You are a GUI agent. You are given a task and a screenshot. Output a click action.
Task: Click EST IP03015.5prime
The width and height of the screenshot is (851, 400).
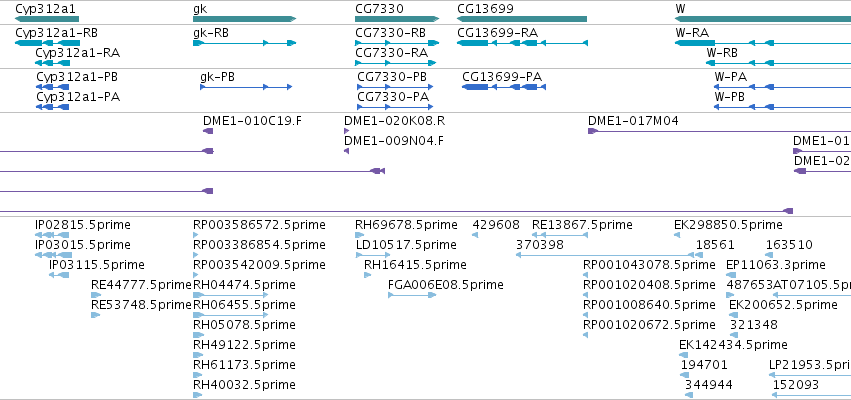pos(53,255)
